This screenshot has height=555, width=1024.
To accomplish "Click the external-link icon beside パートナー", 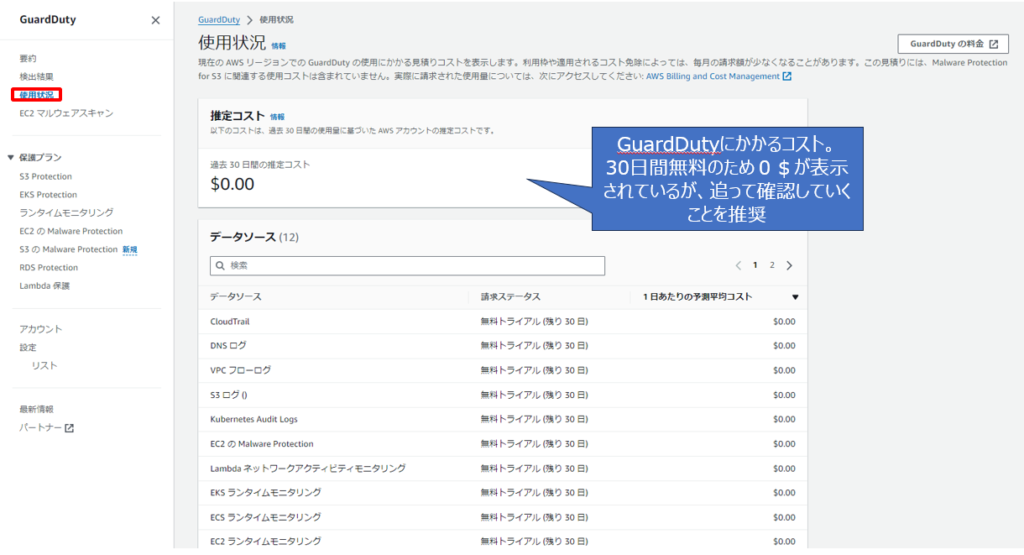I will [69, 428].
